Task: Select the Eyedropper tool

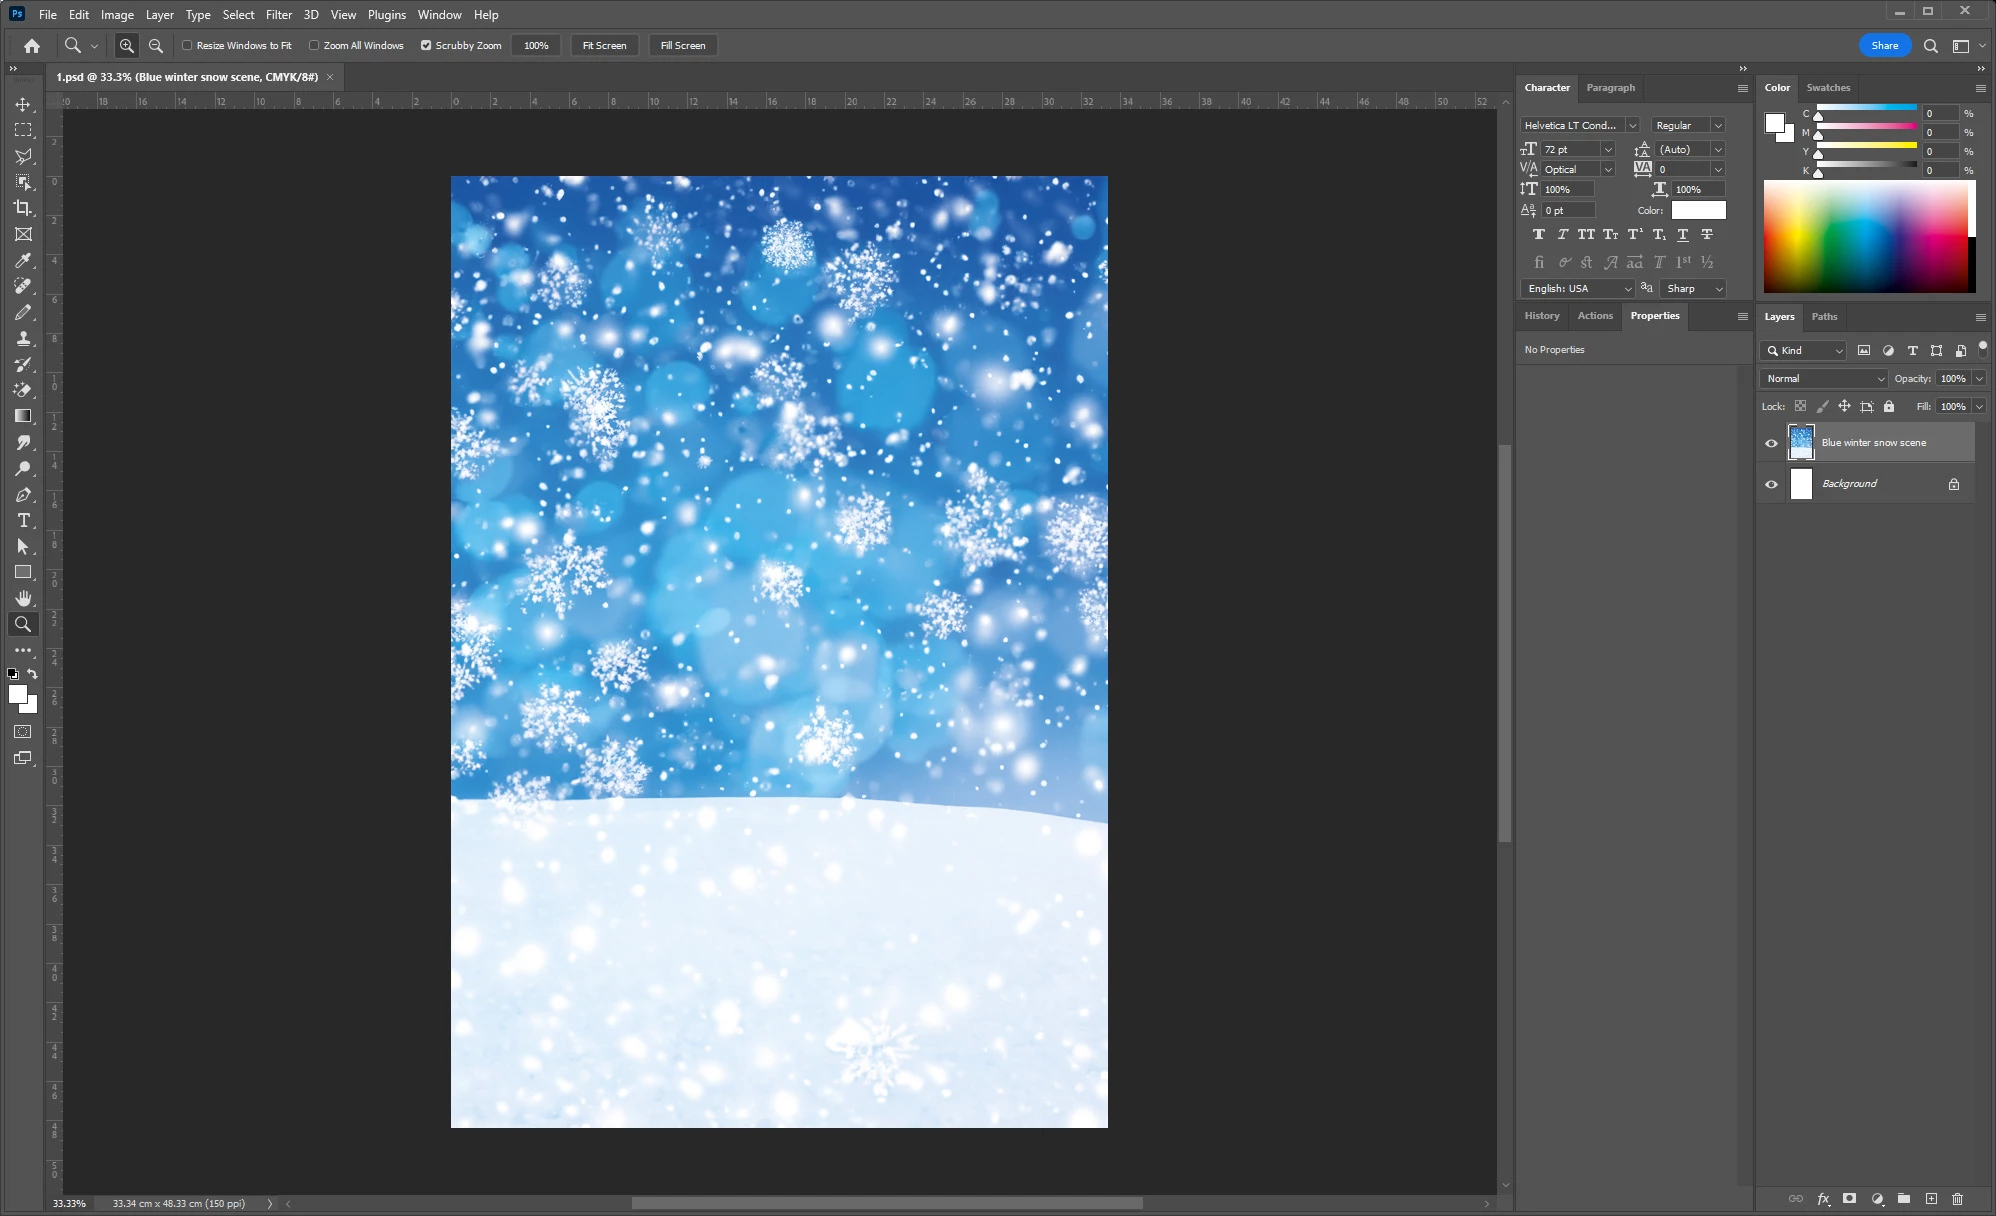Action: (x=23, y=260)
